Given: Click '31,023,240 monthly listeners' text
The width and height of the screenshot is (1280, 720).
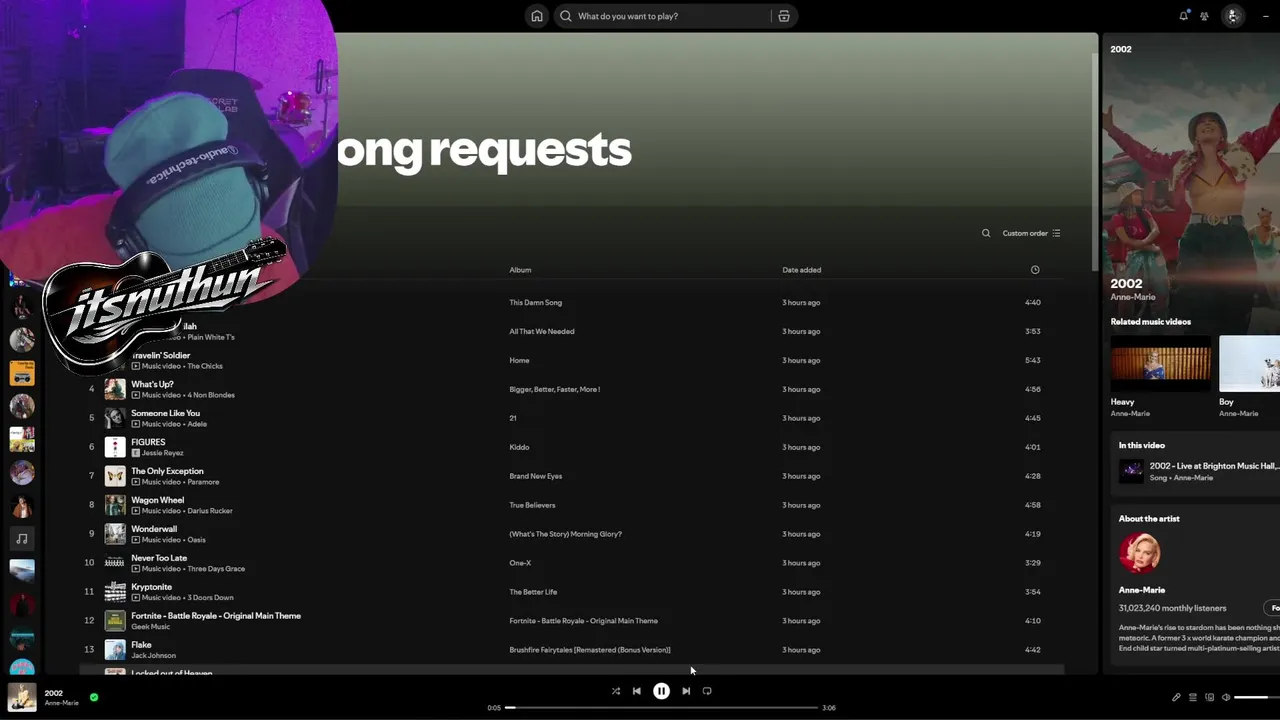Looking at the screenshot, I should (1172, 608).
